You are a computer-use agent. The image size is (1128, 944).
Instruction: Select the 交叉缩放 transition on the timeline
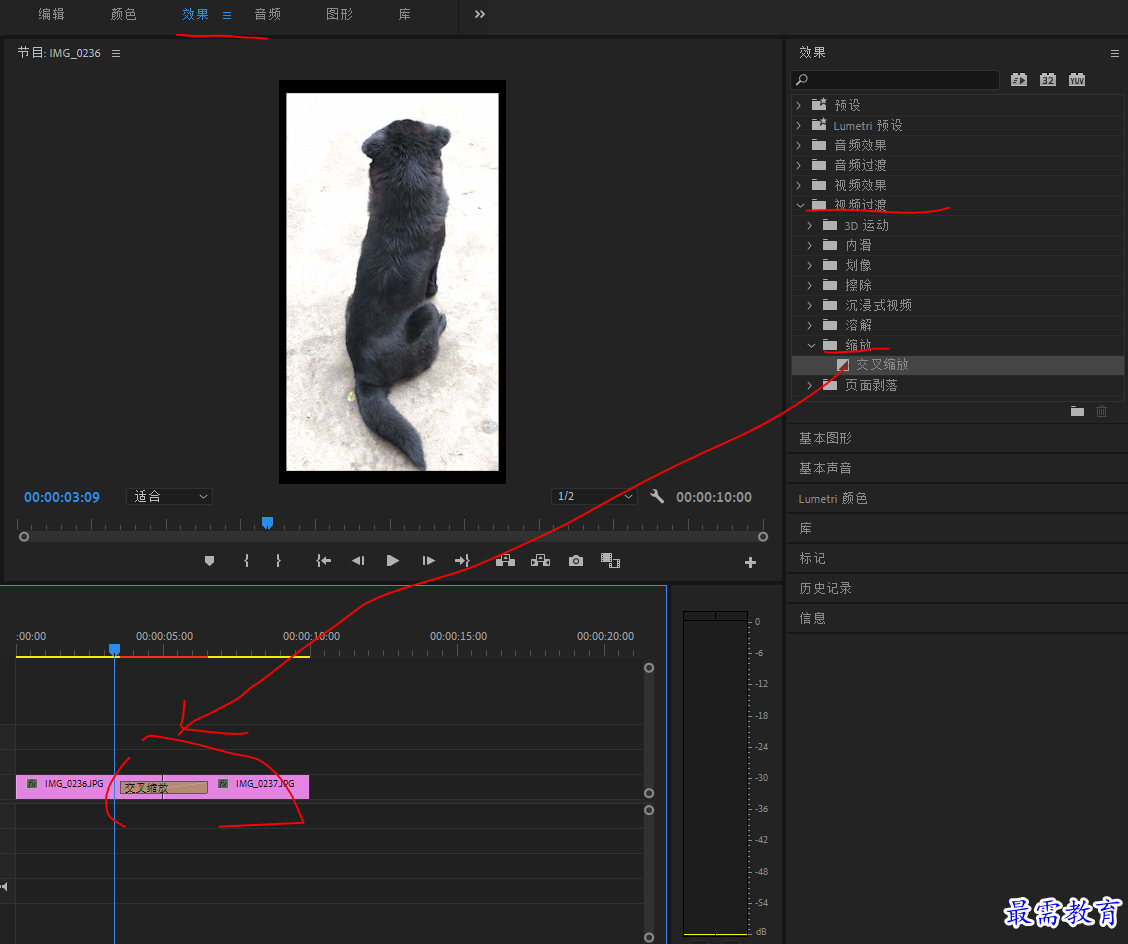click(164, 788)
